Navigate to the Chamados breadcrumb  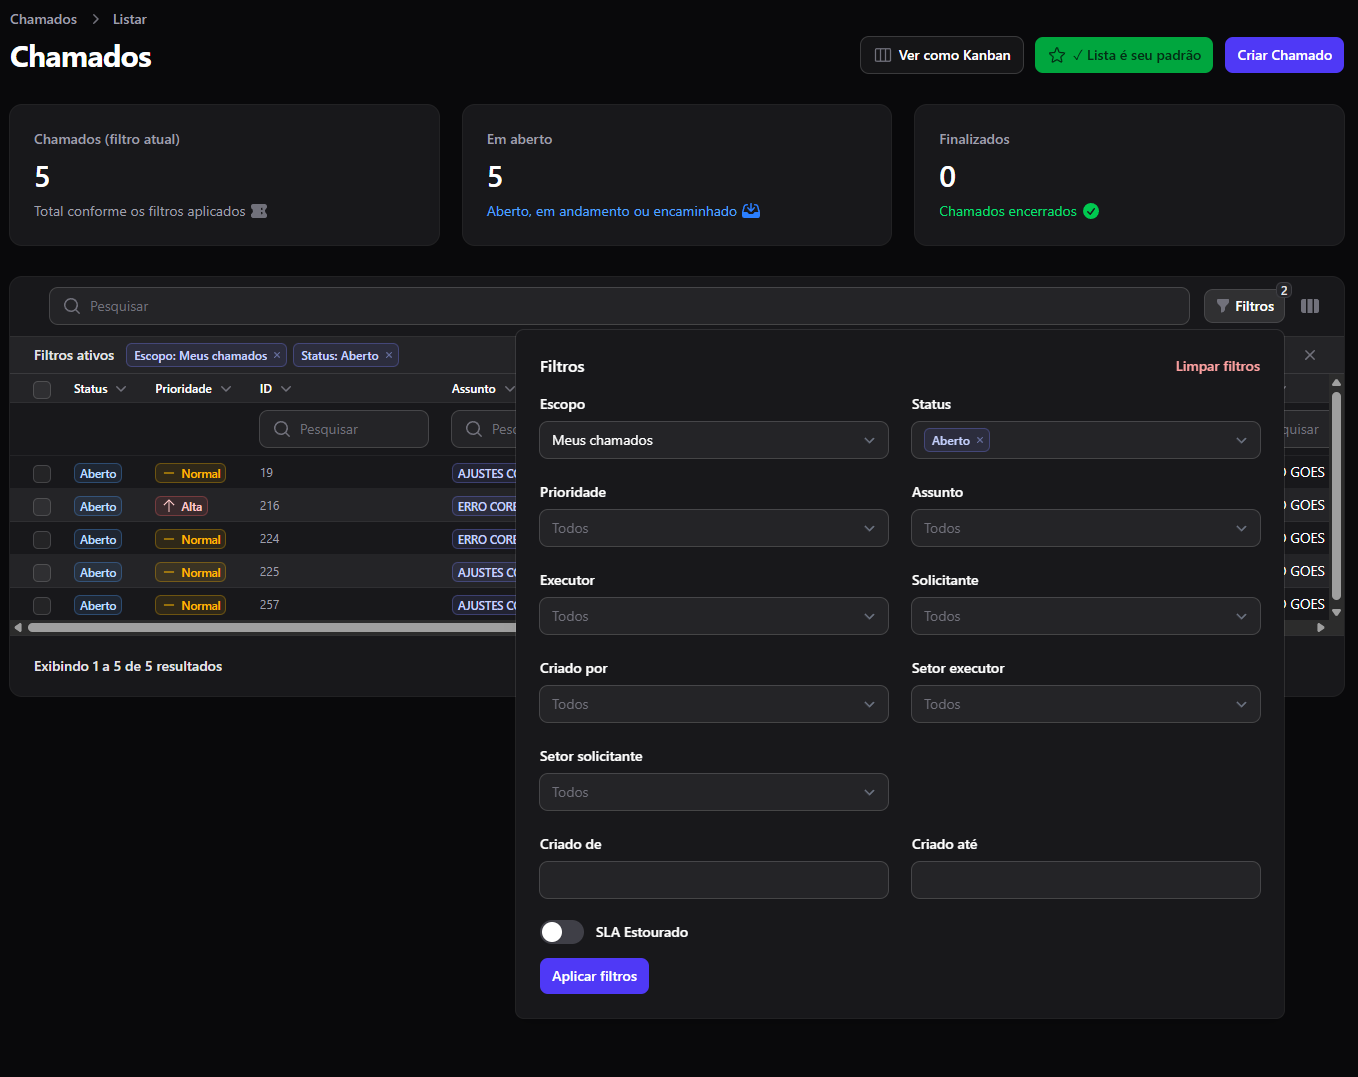[43, 19]
